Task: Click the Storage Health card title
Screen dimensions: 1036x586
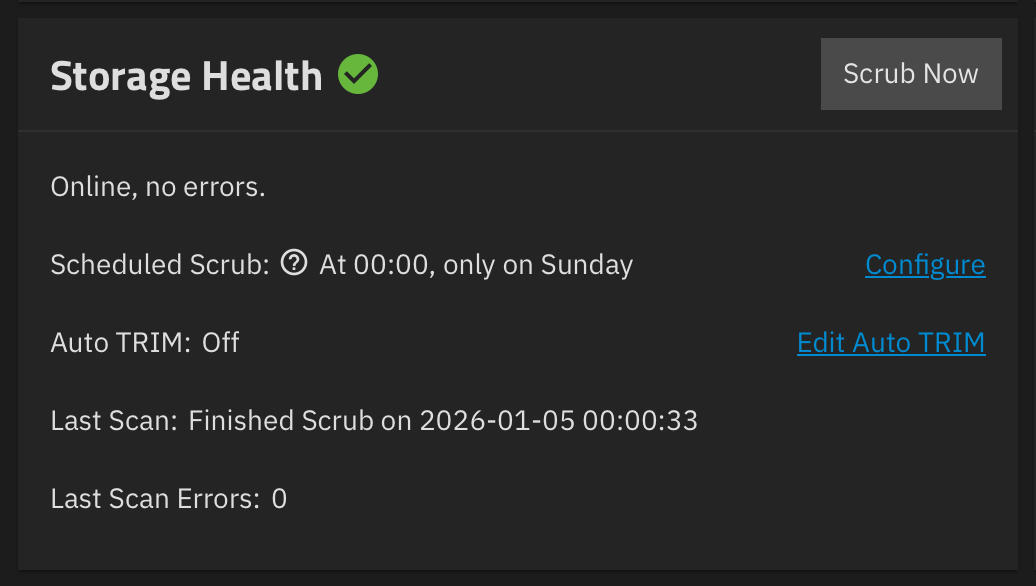Action: (x=186, y=76)
